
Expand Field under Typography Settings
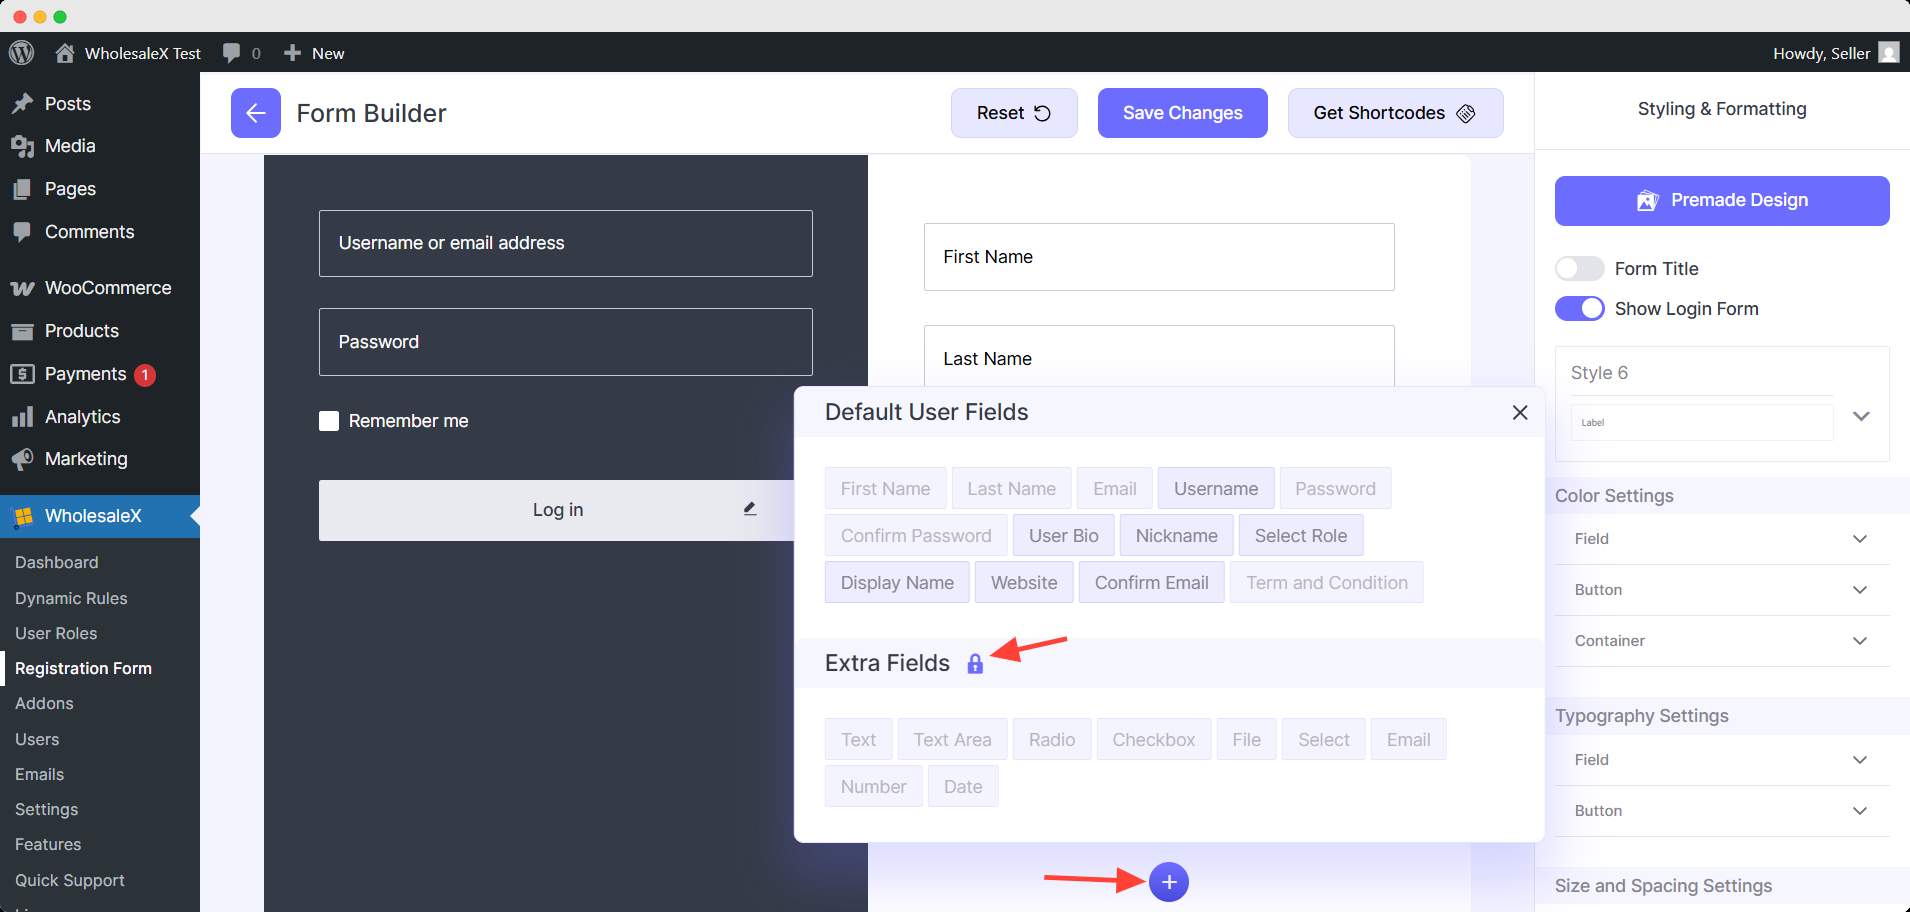pyautogui.click(x=1722, y=760)
